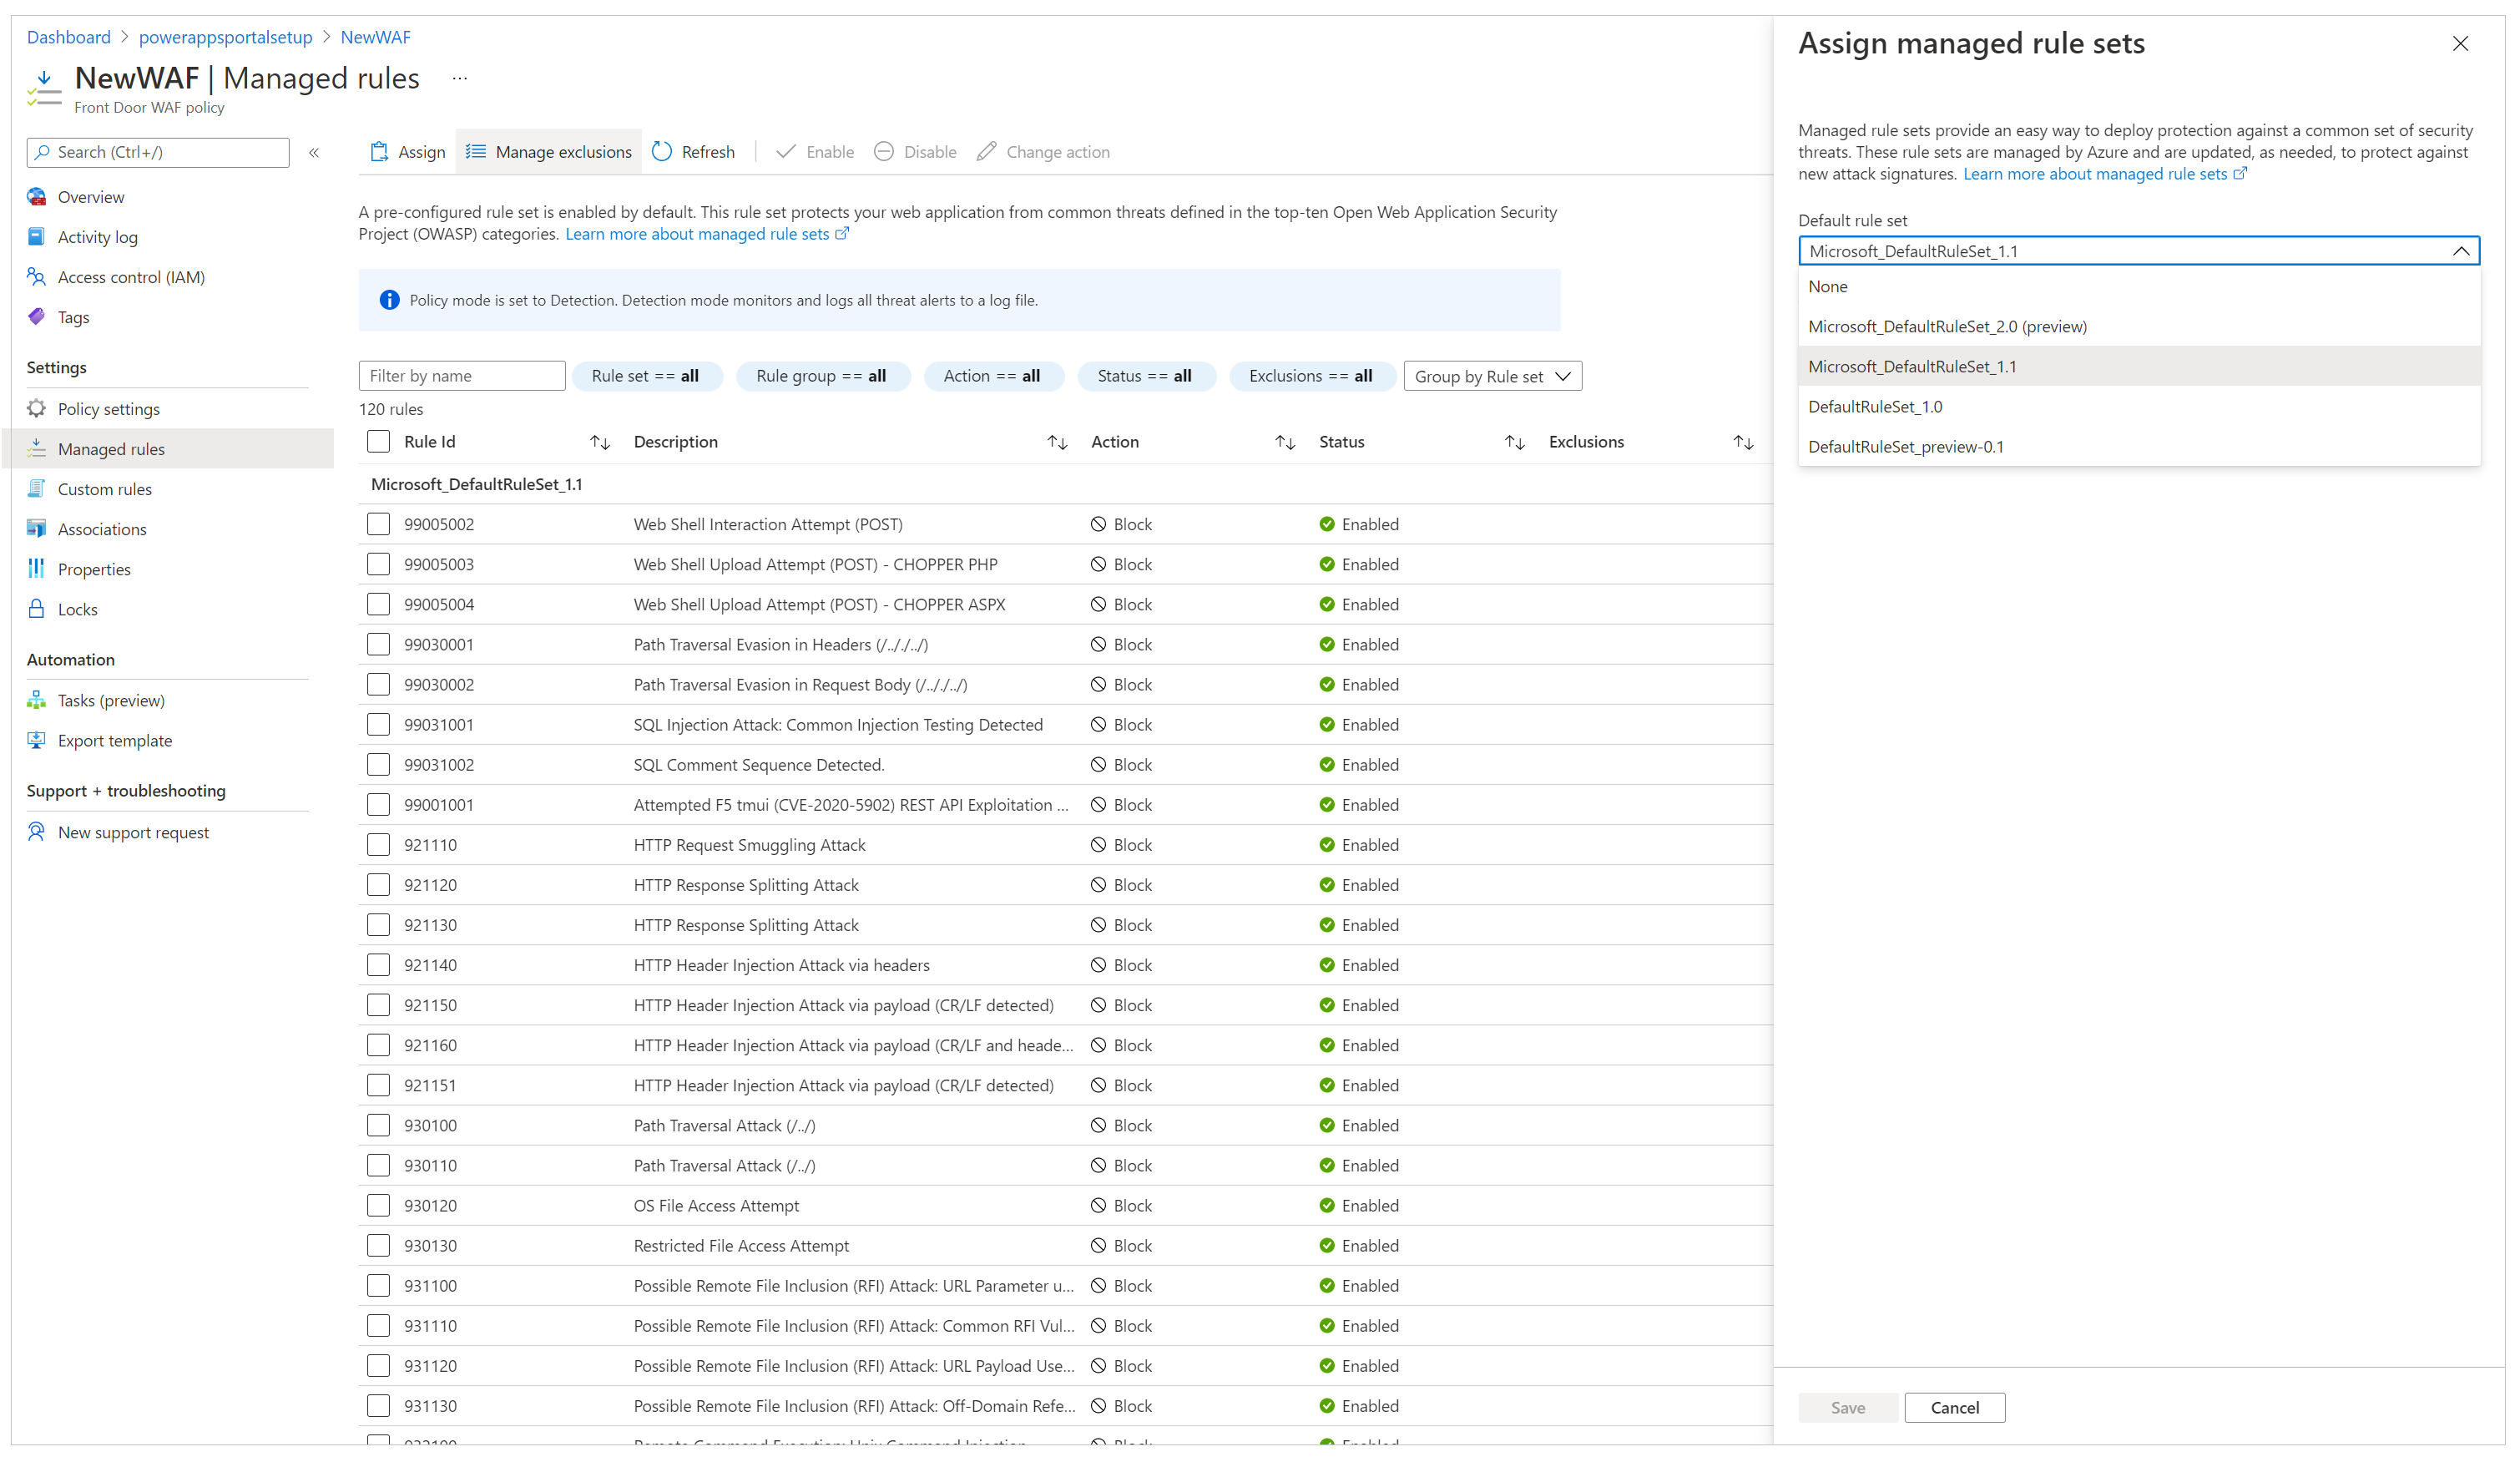Click the Filter by name input field
The image size is (2520, 1462).
pyautogui.click(x=459, y=376)
